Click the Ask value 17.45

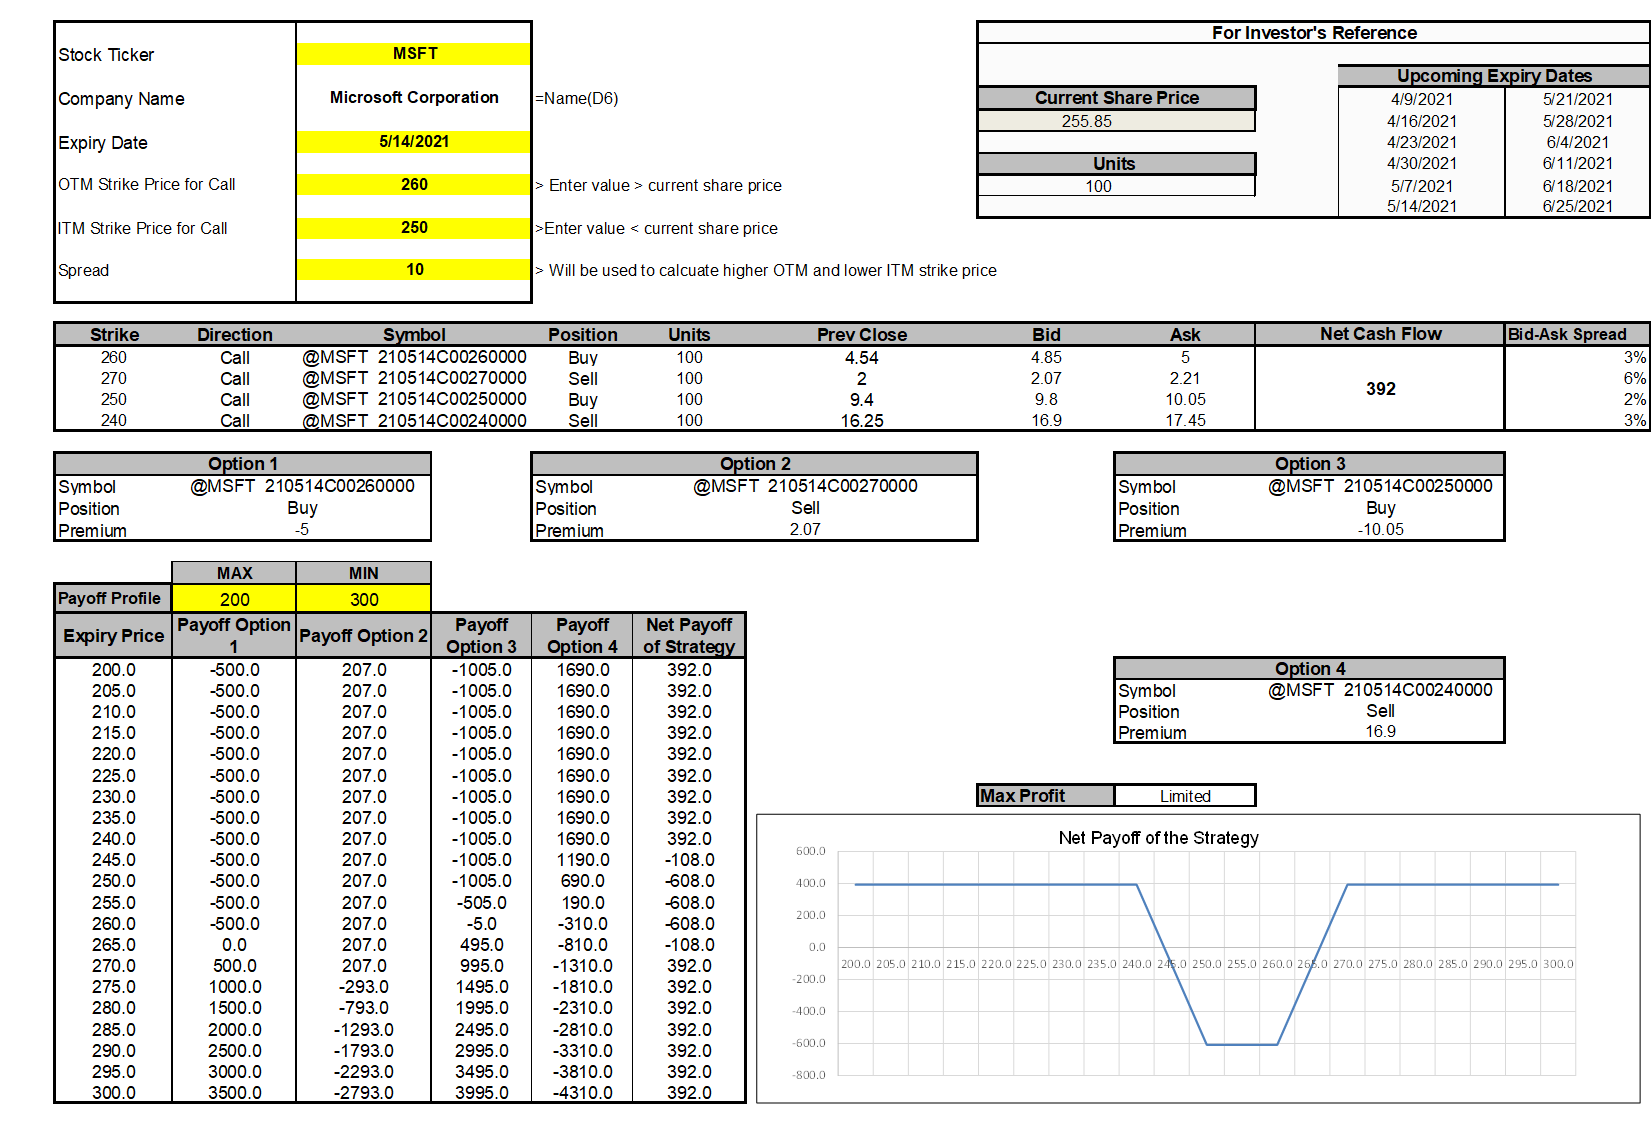(1185, 420)
